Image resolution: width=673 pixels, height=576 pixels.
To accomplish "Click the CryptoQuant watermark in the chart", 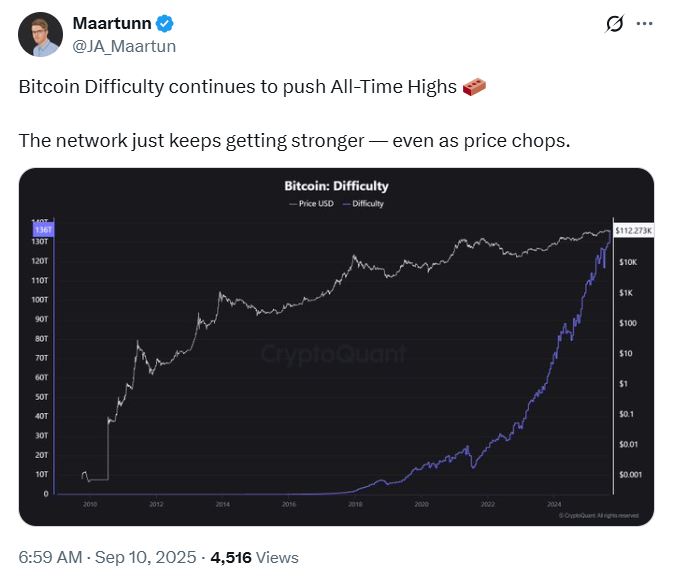I will (334, 354).
